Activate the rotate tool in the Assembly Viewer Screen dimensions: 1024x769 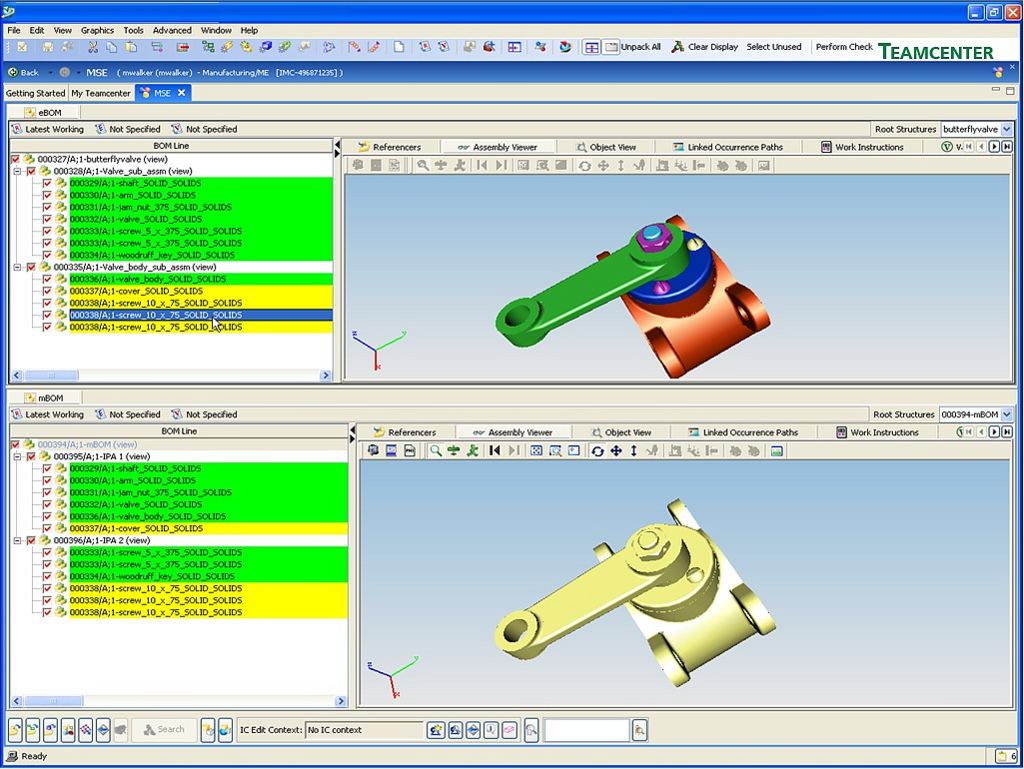(583, 165)
